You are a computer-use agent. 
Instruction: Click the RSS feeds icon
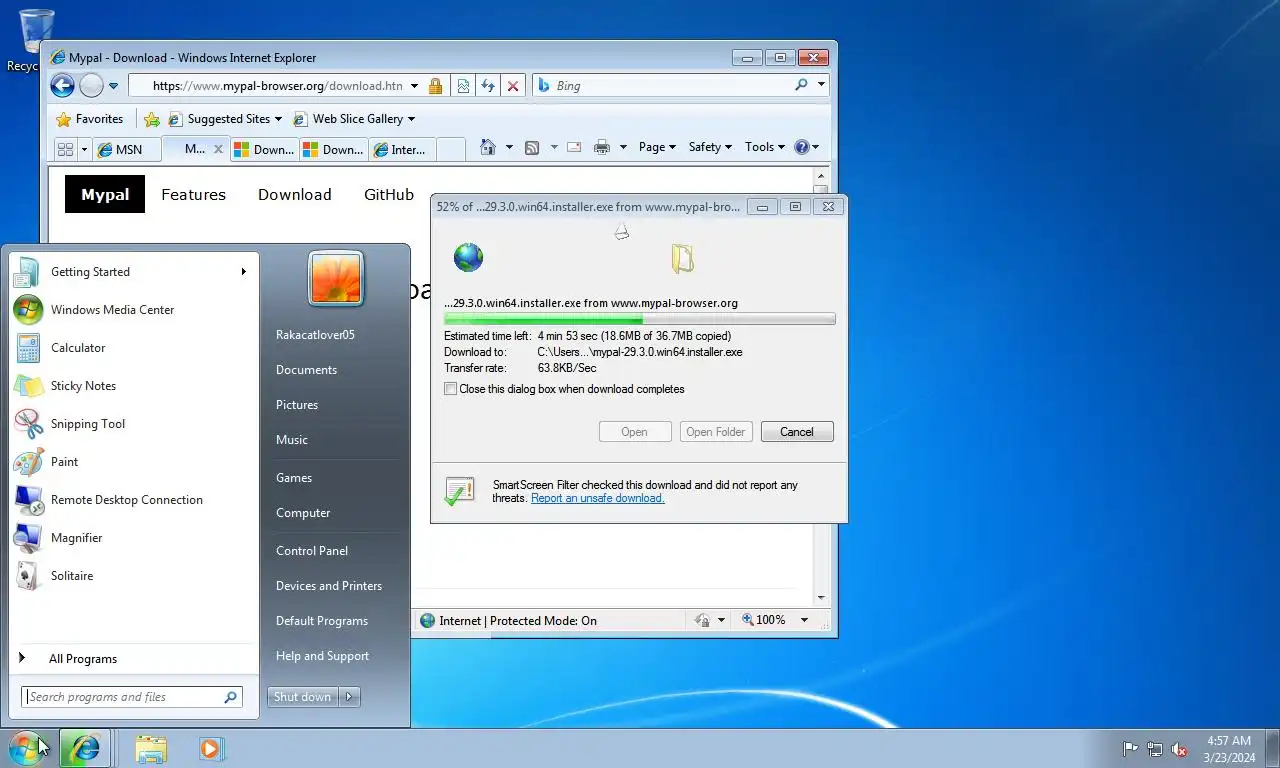(x=533, y=147)
